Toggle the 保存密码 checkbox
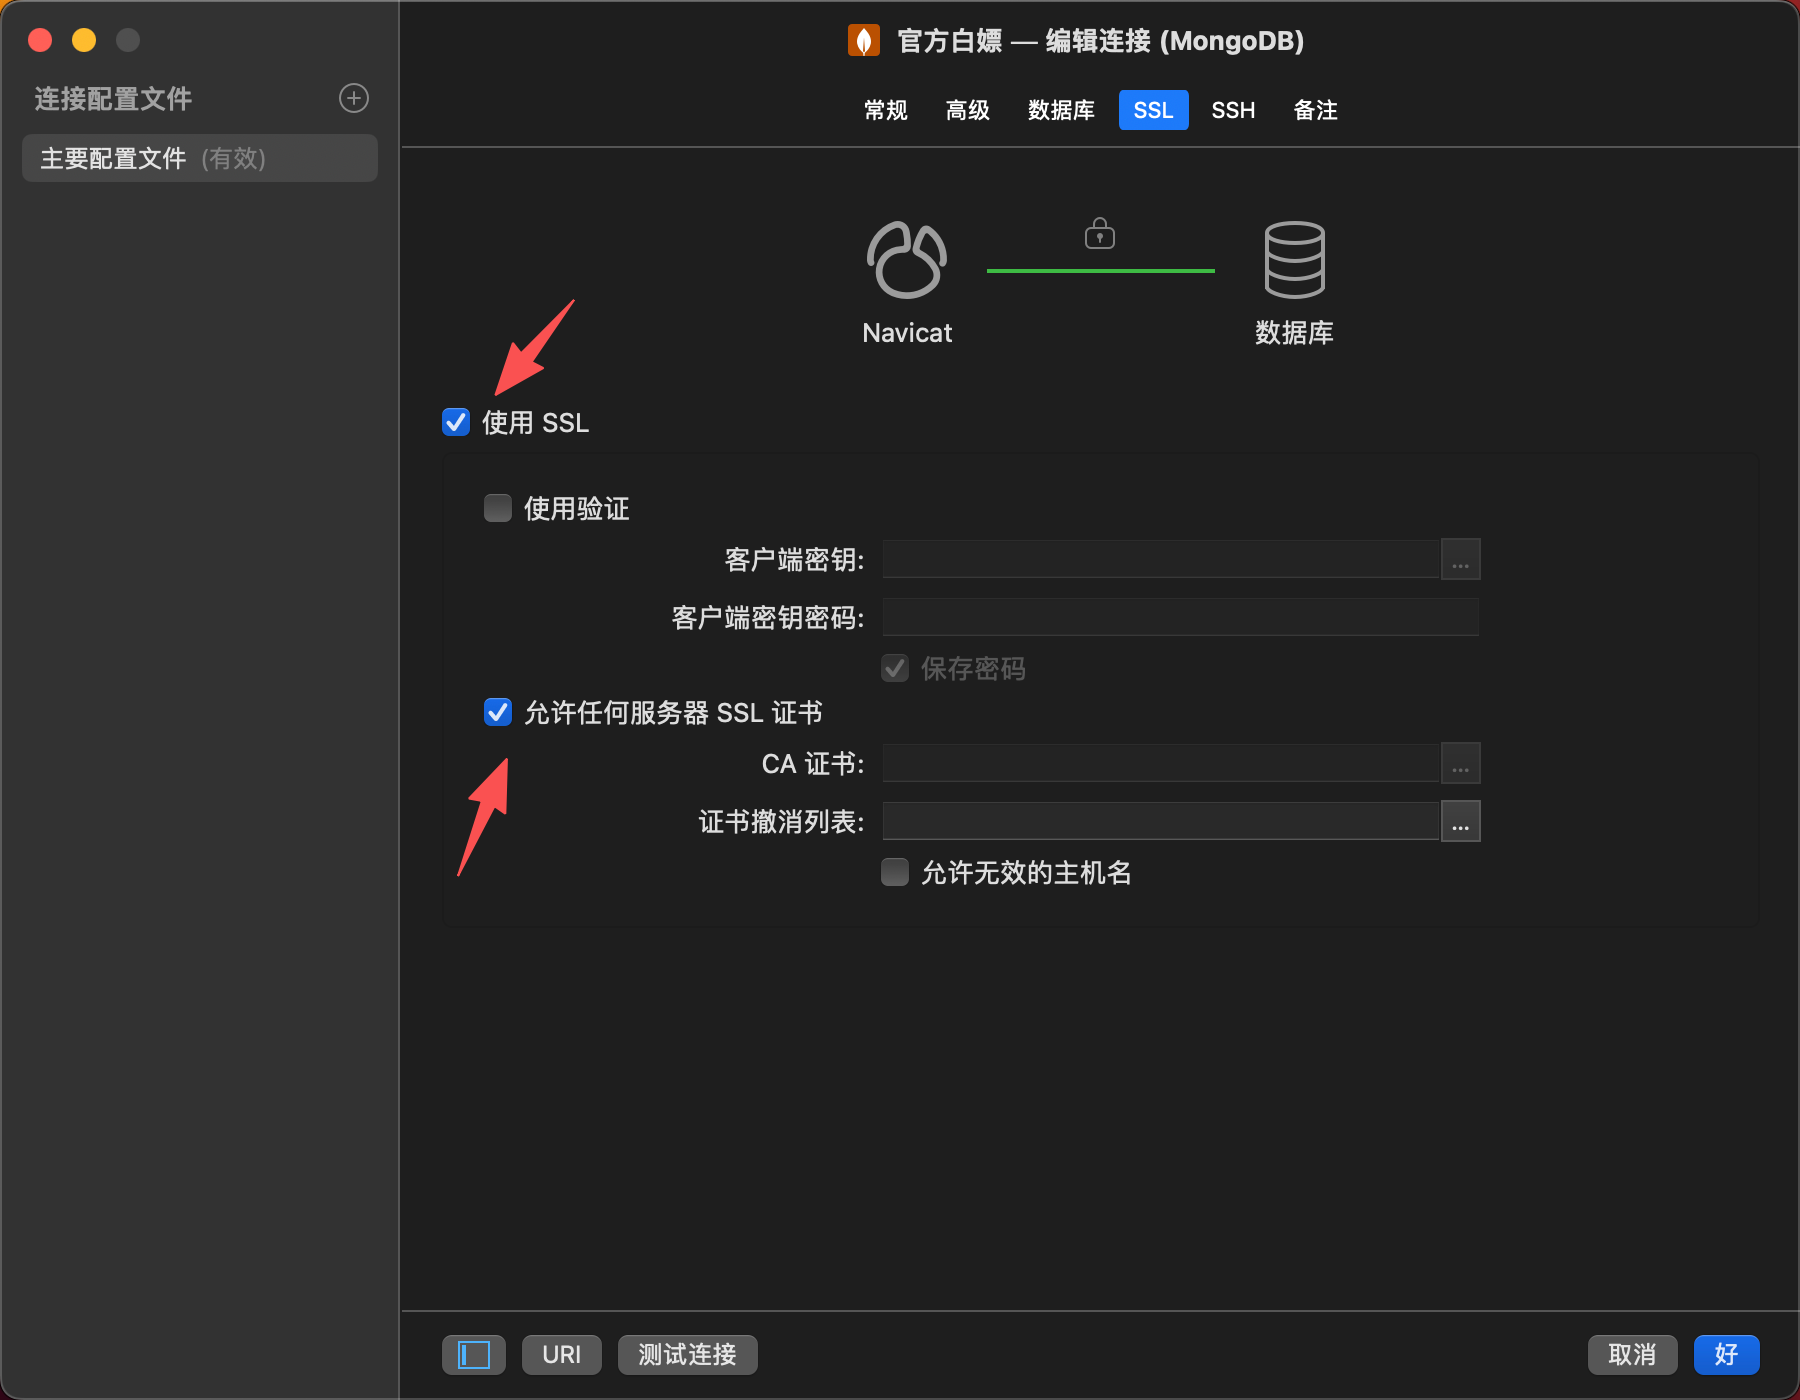The height and width of the screenshot is (1400, 1800). (895, 668)
